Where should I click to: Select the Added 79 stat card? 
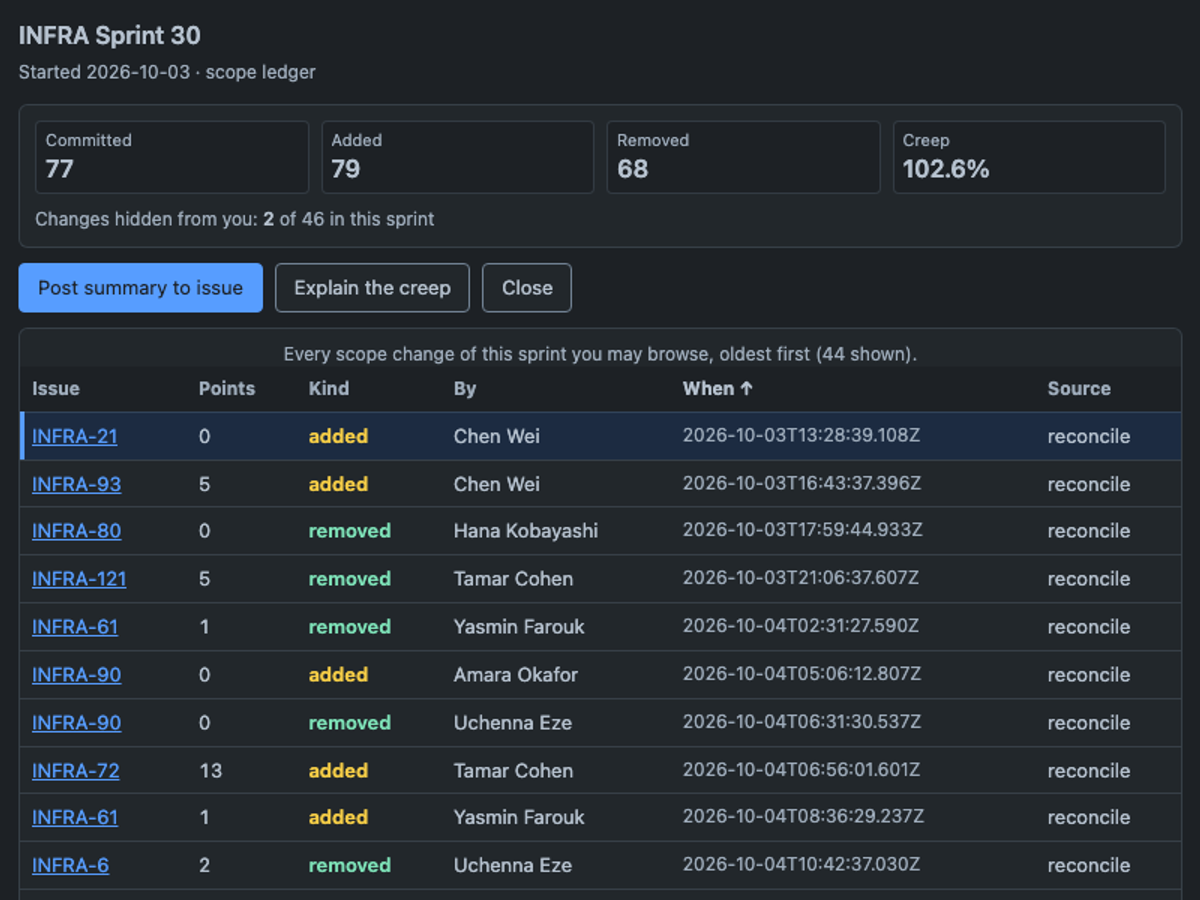tap(458, 157)
